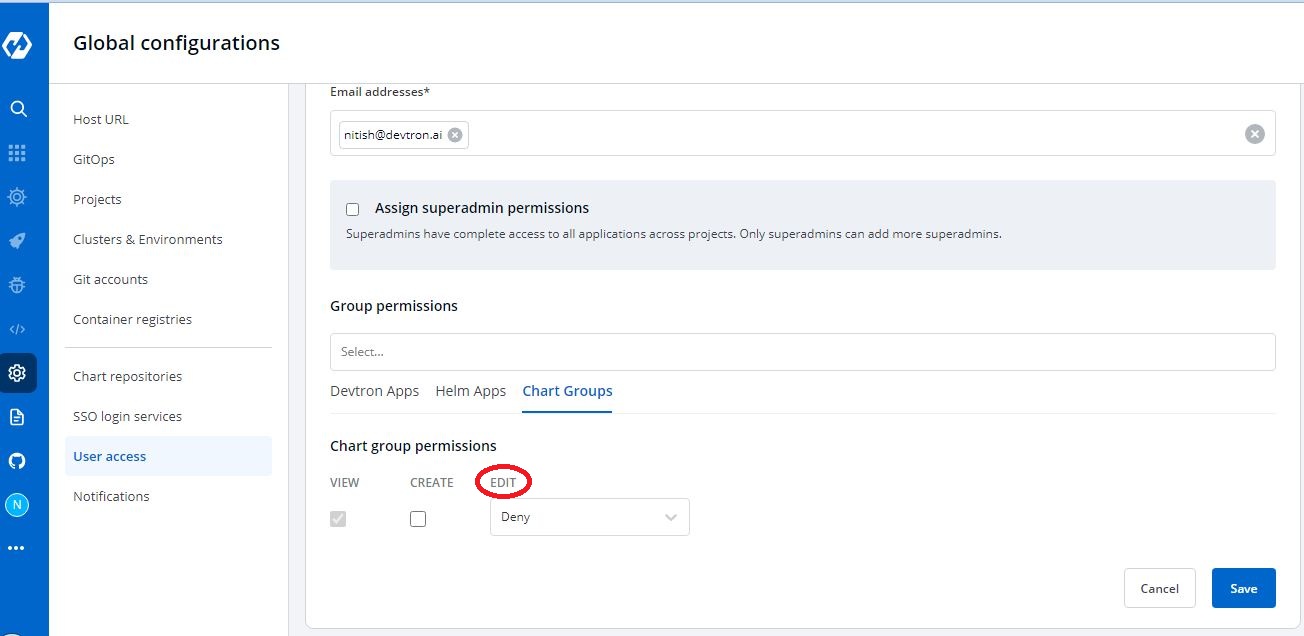
Task: Open the EDIT permission Deny dropdown
Action: [589, 517]
